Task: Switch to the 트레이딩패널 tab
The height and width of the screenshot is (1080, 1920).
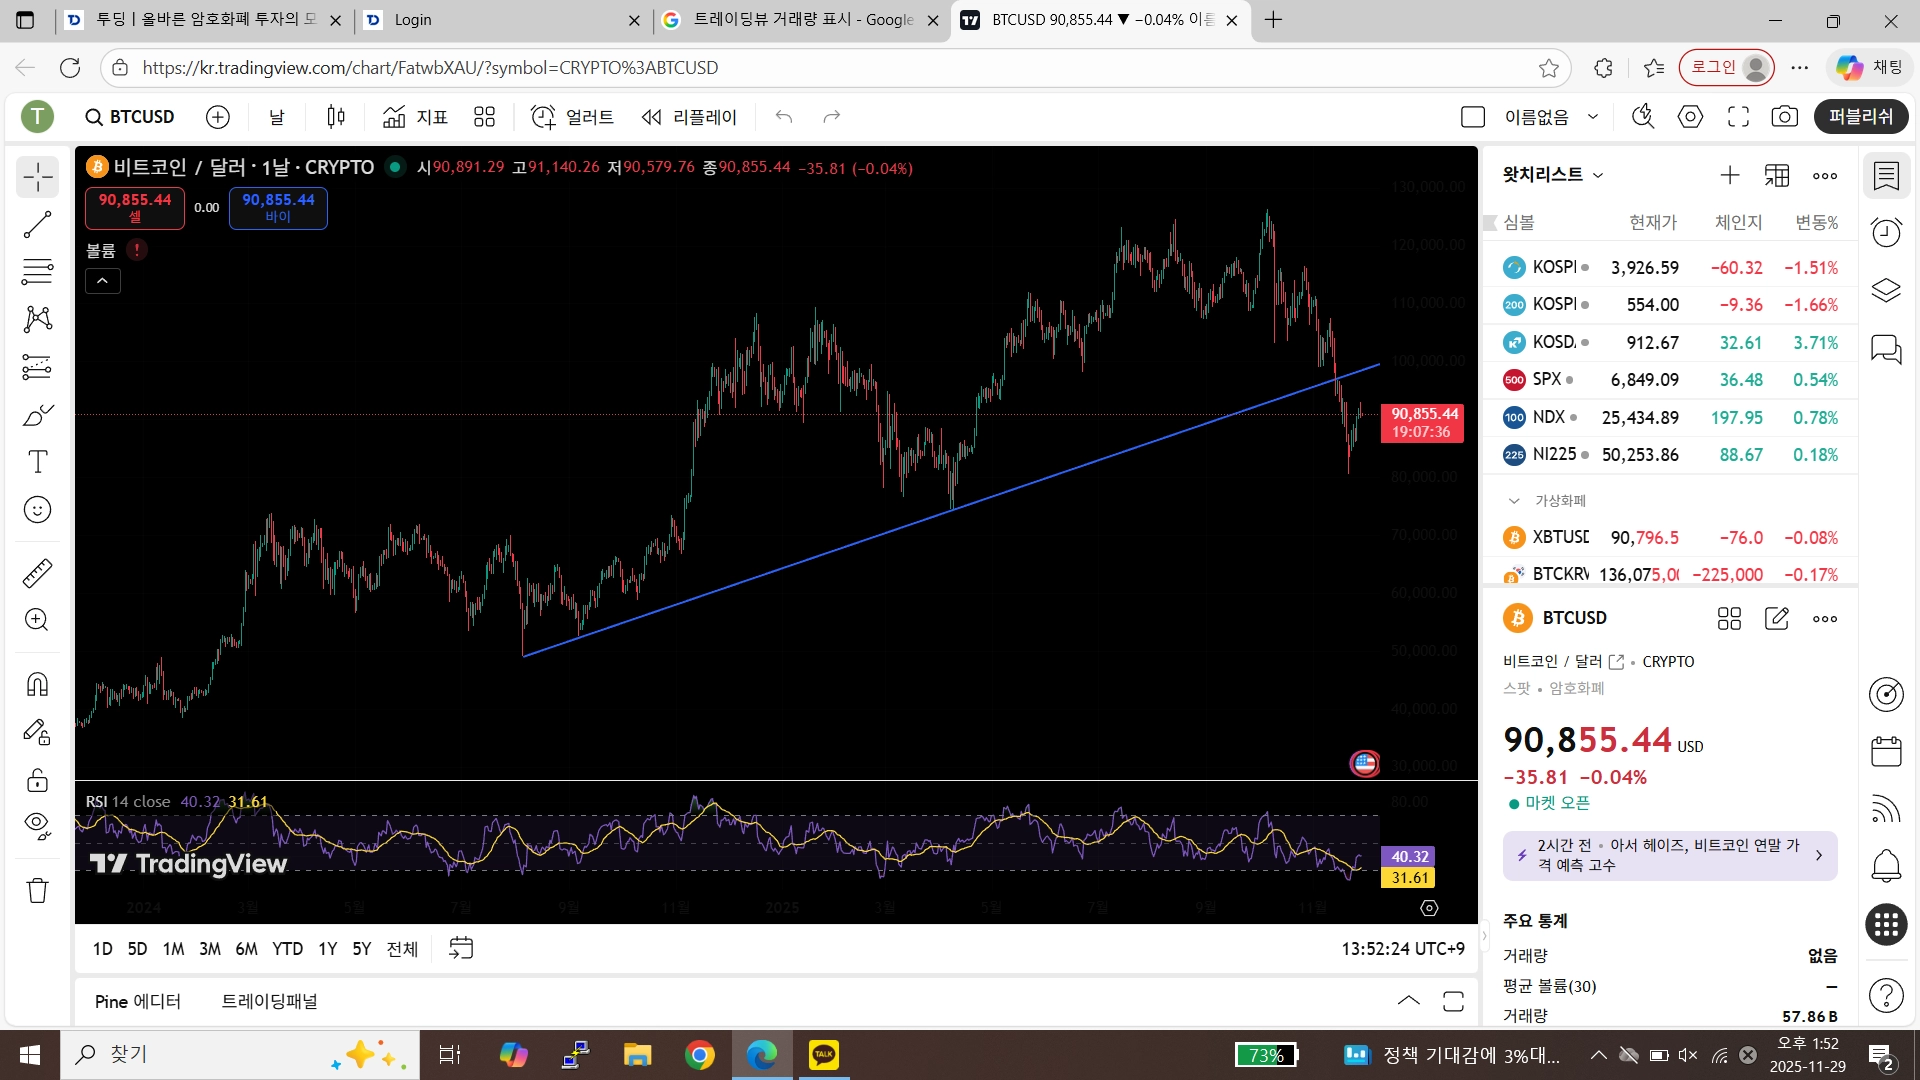Action: pyautogui.click(x=269, y=1001)
